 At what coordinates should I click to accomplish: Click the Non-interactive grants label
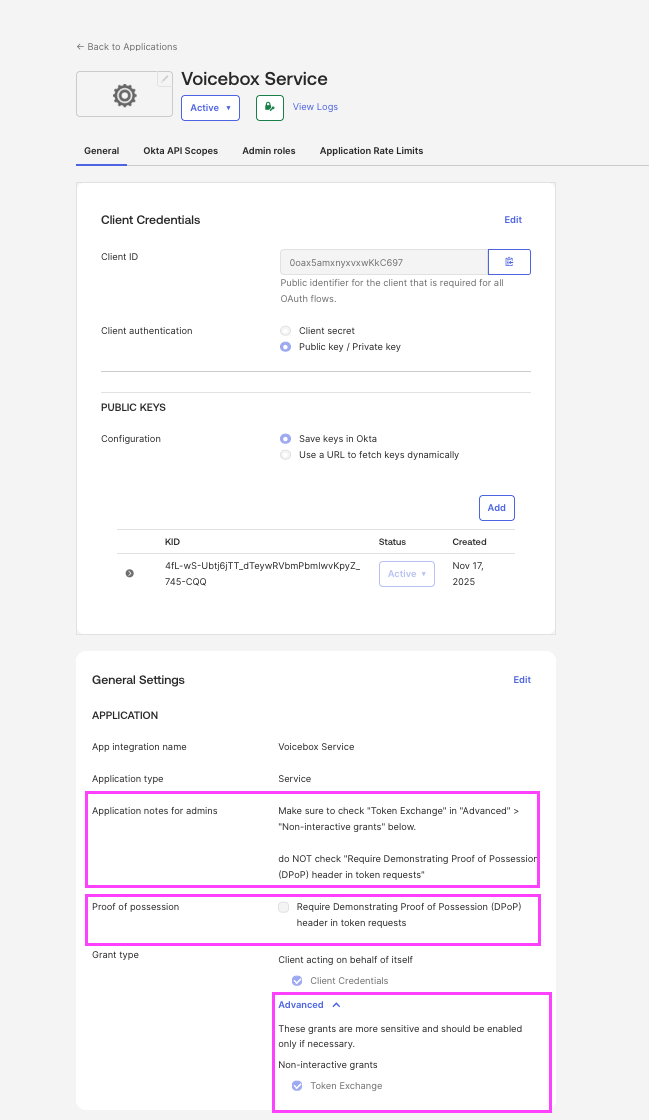tap(328, 1064)
